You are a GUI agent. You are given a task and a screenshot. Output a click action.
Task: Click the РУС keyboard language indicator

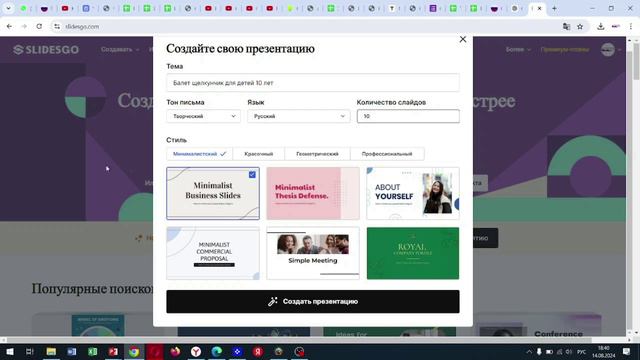pyautogui.click(x=582, y=351)
